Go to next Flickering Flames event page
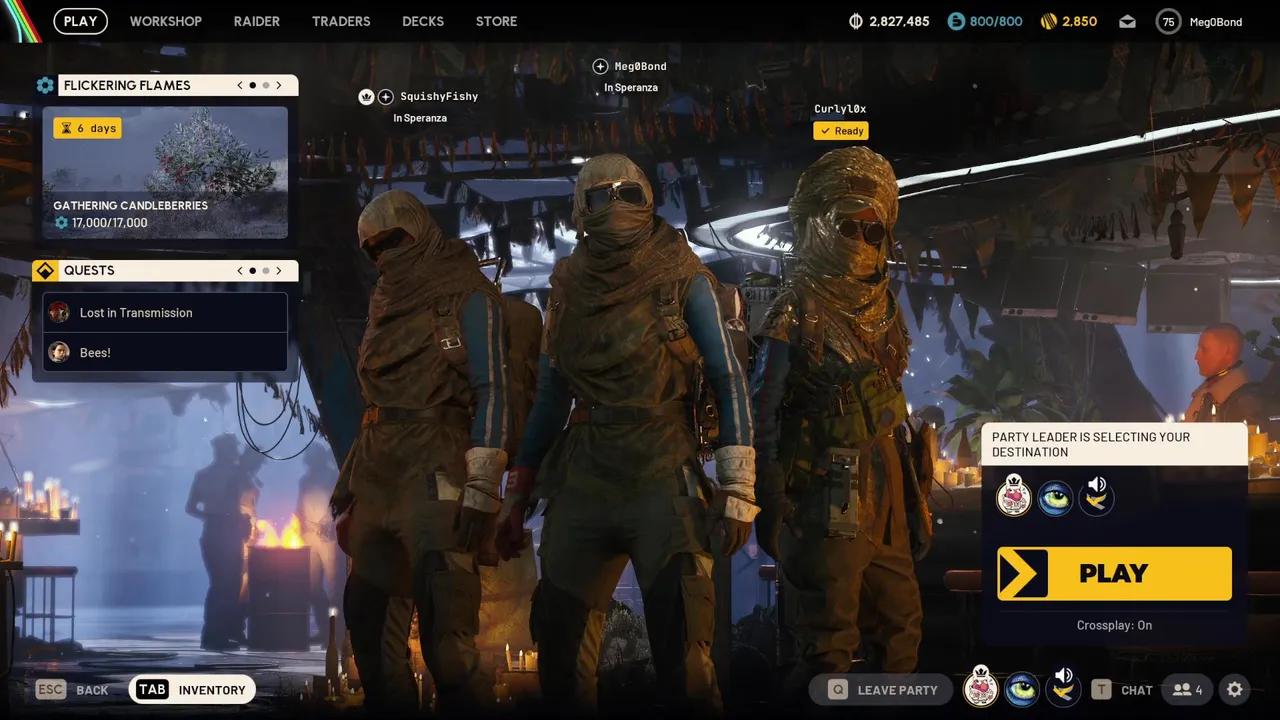The image size is (1280, 720). coord(279,85)
